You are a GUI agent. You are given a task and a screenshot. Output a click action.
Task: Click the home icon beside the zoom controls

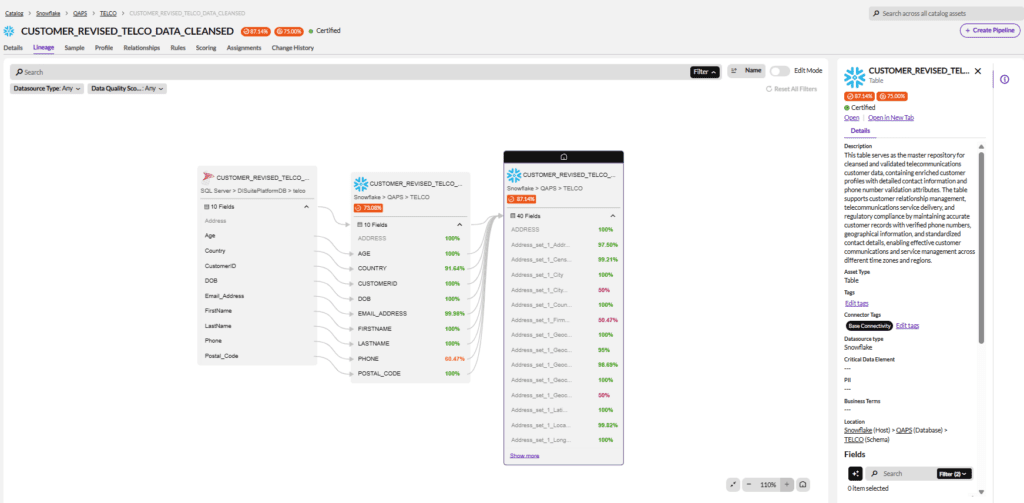point(804,484)
